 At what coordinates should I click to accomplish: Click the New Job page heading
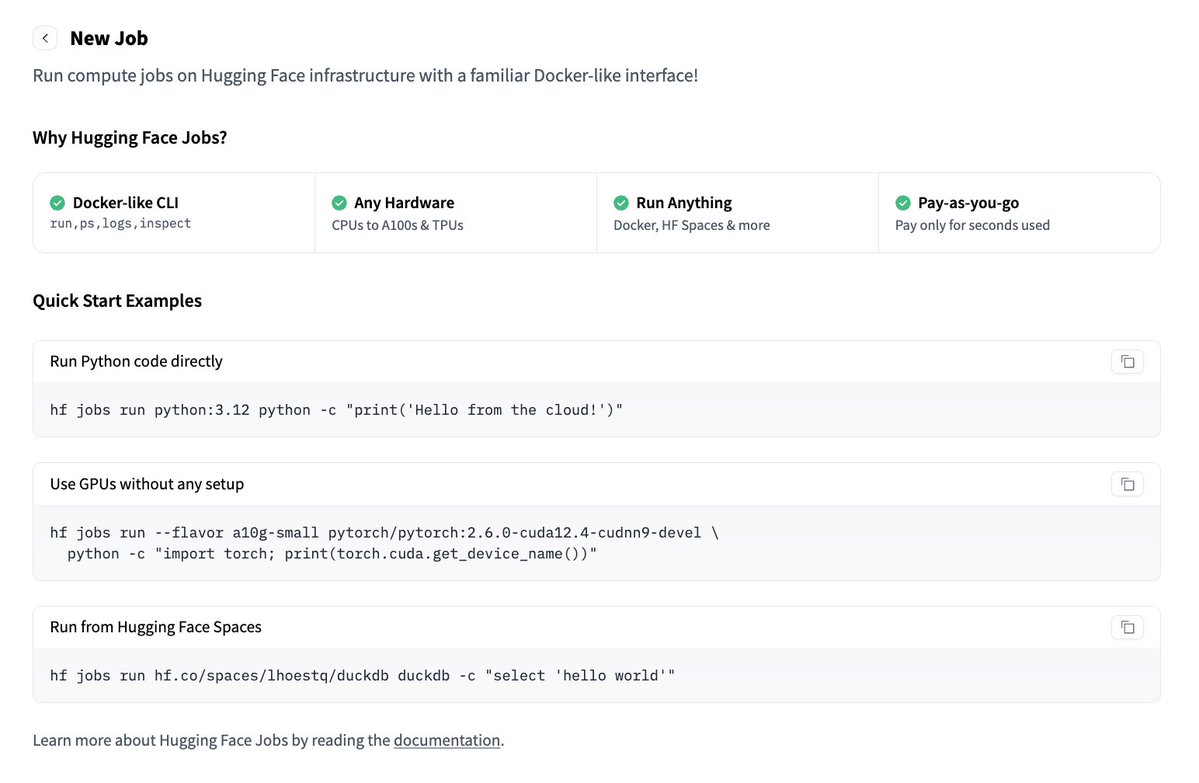109,38
